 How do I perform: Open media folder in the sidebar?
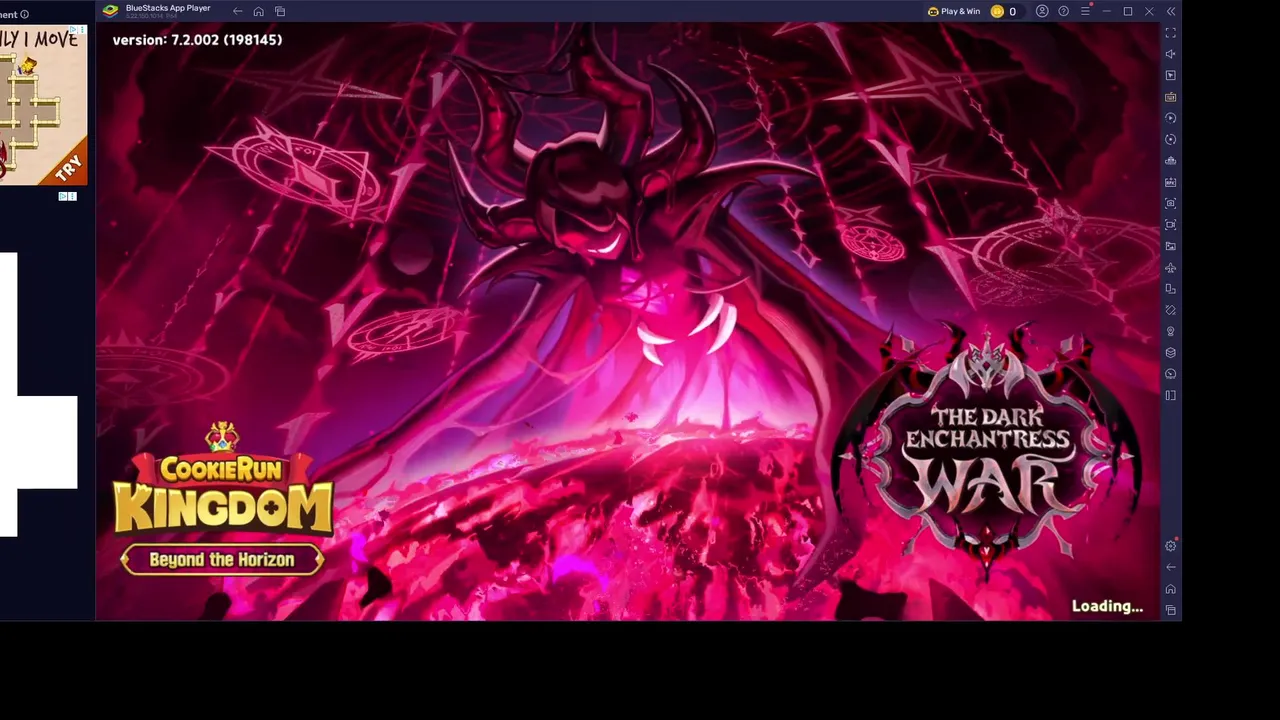[1171, 246]
